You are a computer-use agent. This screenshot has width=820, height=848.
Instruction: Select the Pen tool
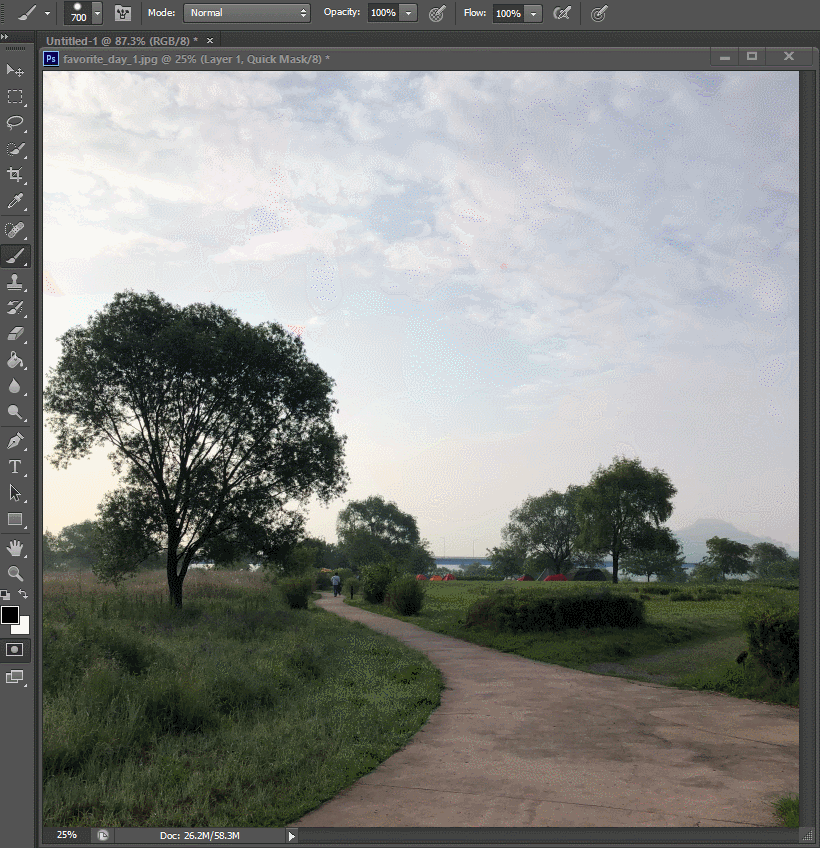click(x=15, y=441)
